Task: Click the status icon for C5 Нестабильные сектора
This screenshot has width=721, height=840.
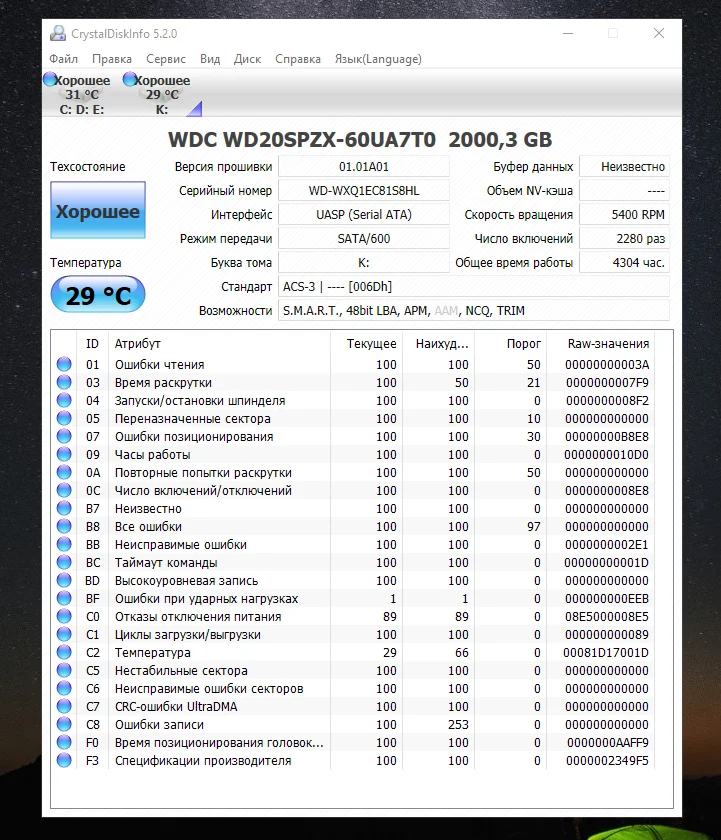Action: tap(64, 670)
